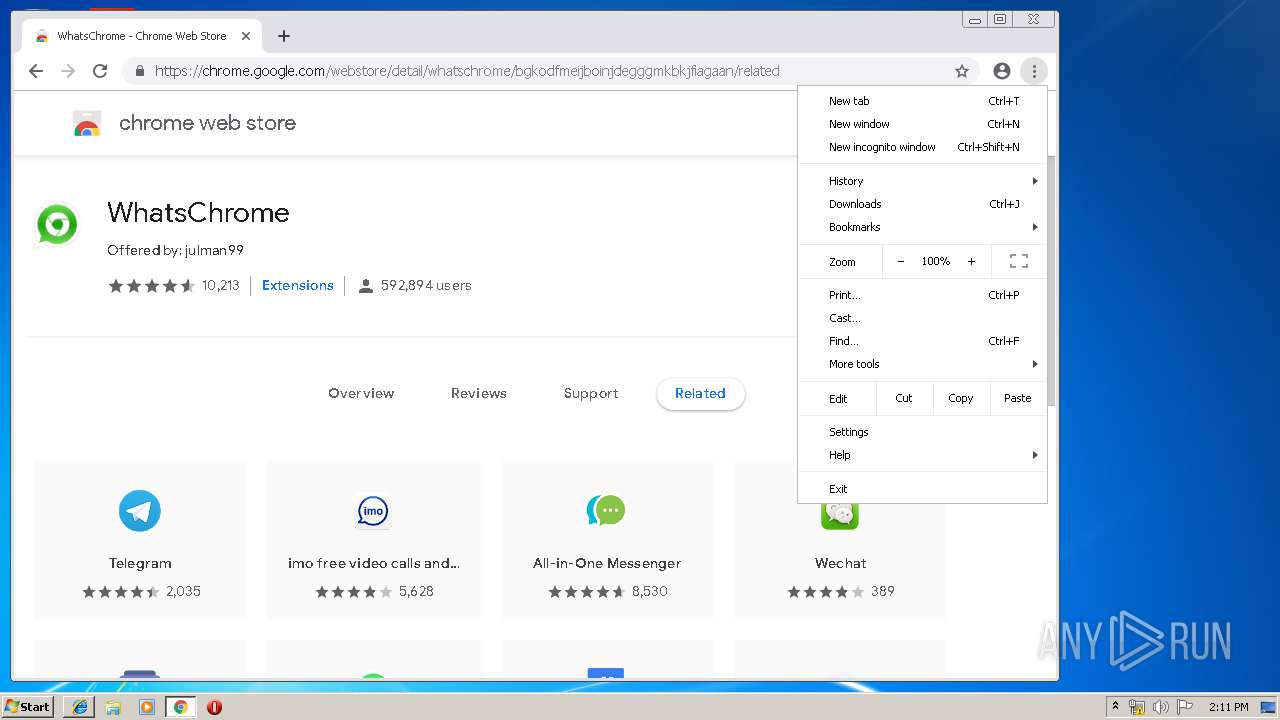1280x720 pixels.
Task: Click the 10,213 ratings count
Action: click(221, 285)
